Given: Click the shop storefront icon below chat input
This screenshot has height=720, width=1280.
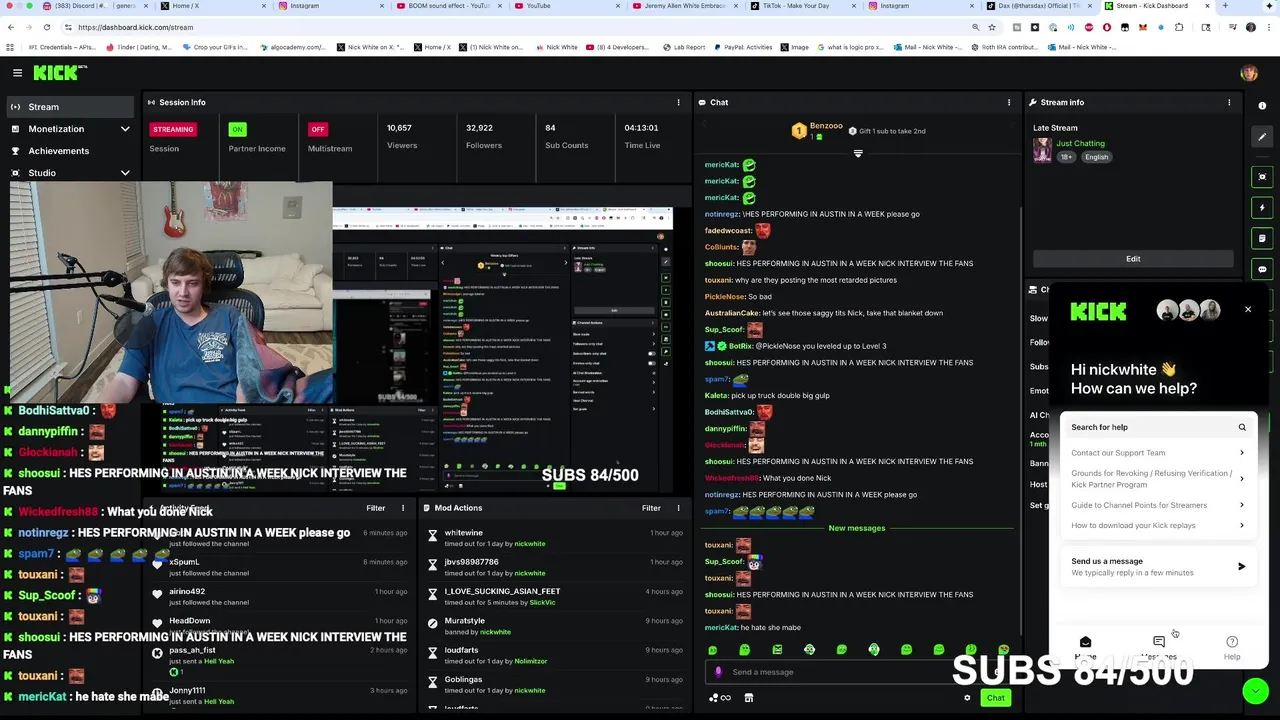Looking at the screenshot, I should point(749,698).
